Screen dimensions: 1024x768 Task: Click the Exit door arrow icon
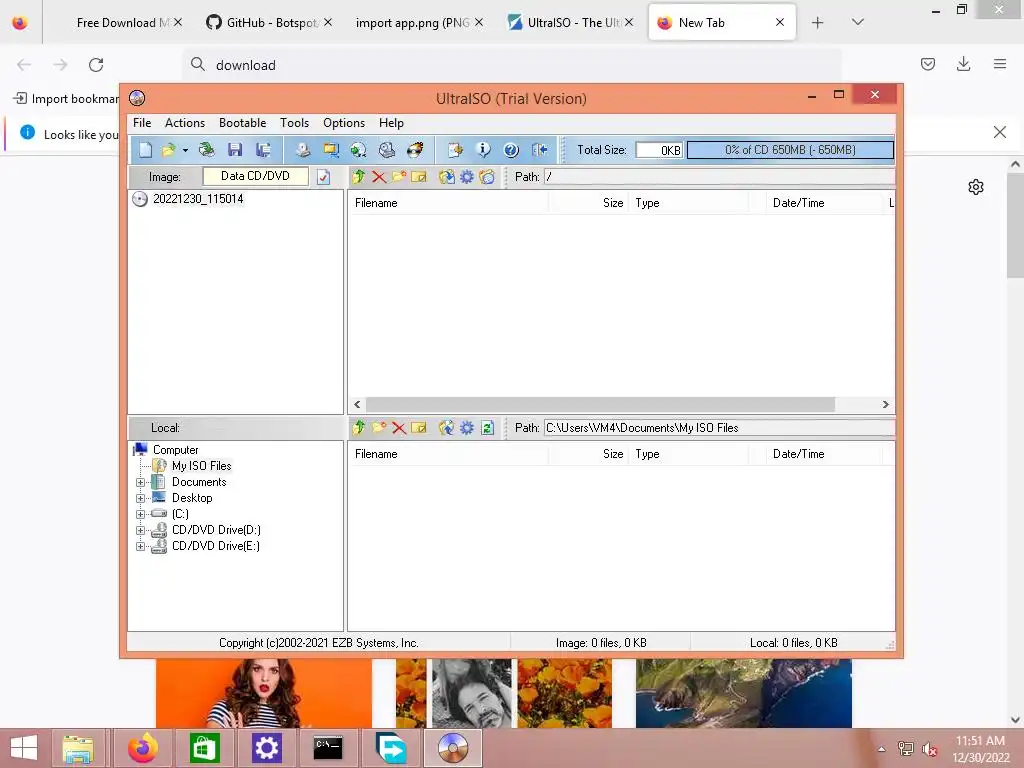click(x=539, y=150)
